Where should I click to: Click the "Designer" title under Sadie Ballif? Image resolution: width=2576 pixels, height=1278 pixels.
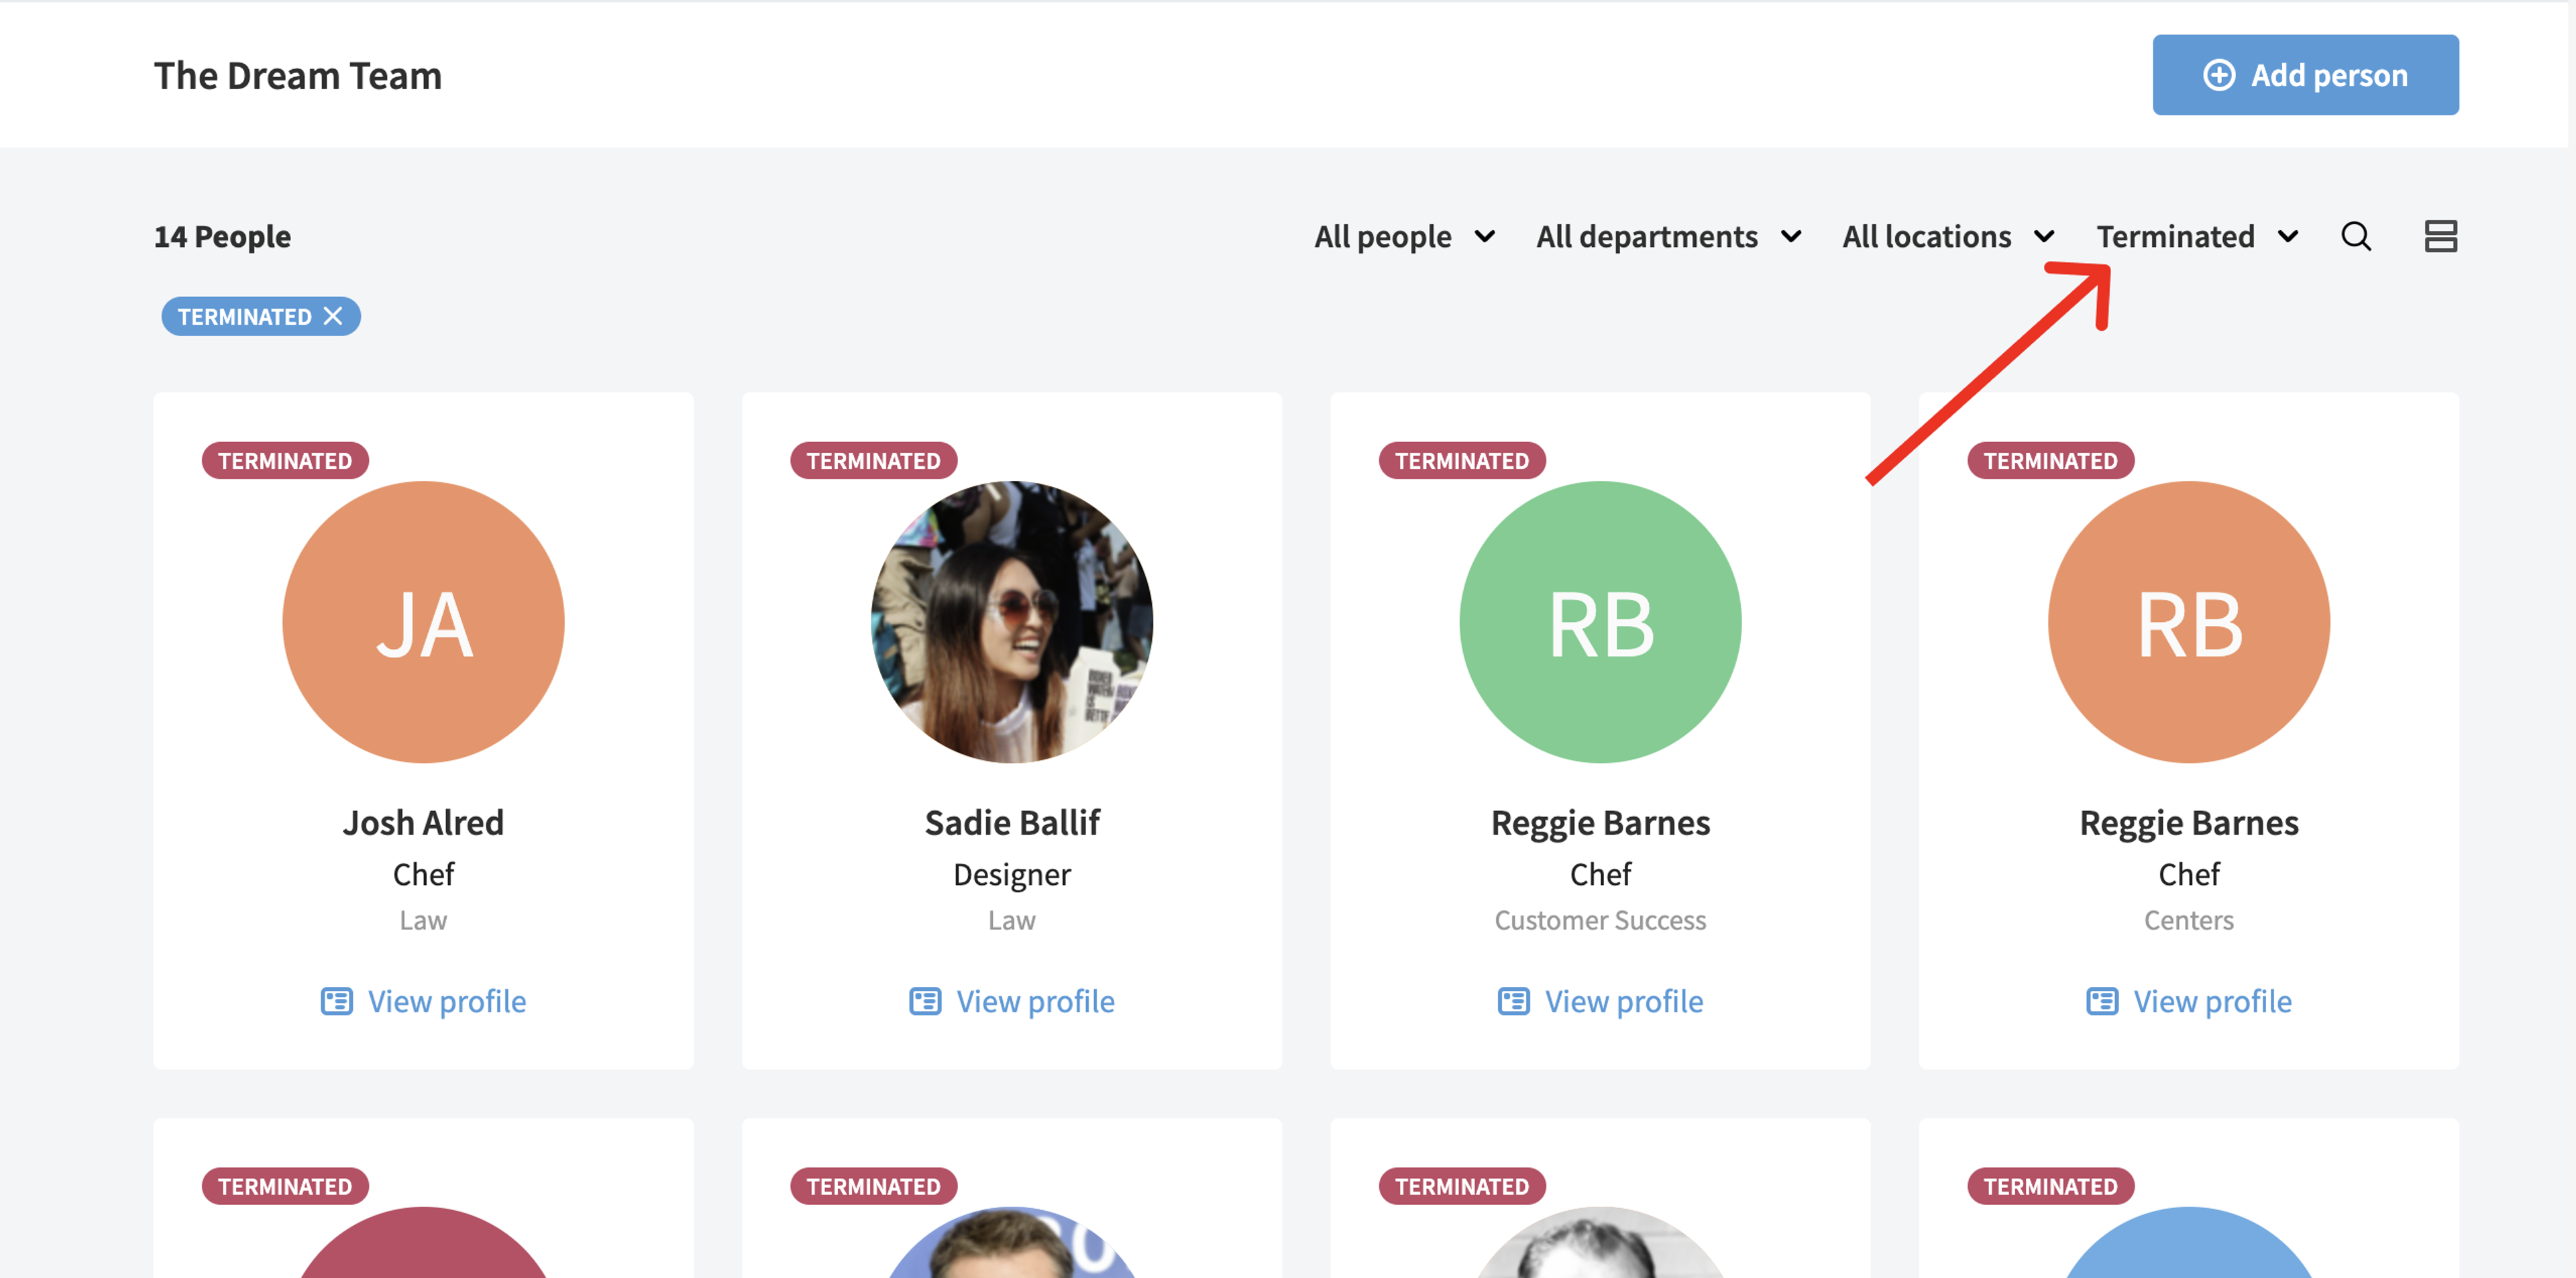(1012, 874)
